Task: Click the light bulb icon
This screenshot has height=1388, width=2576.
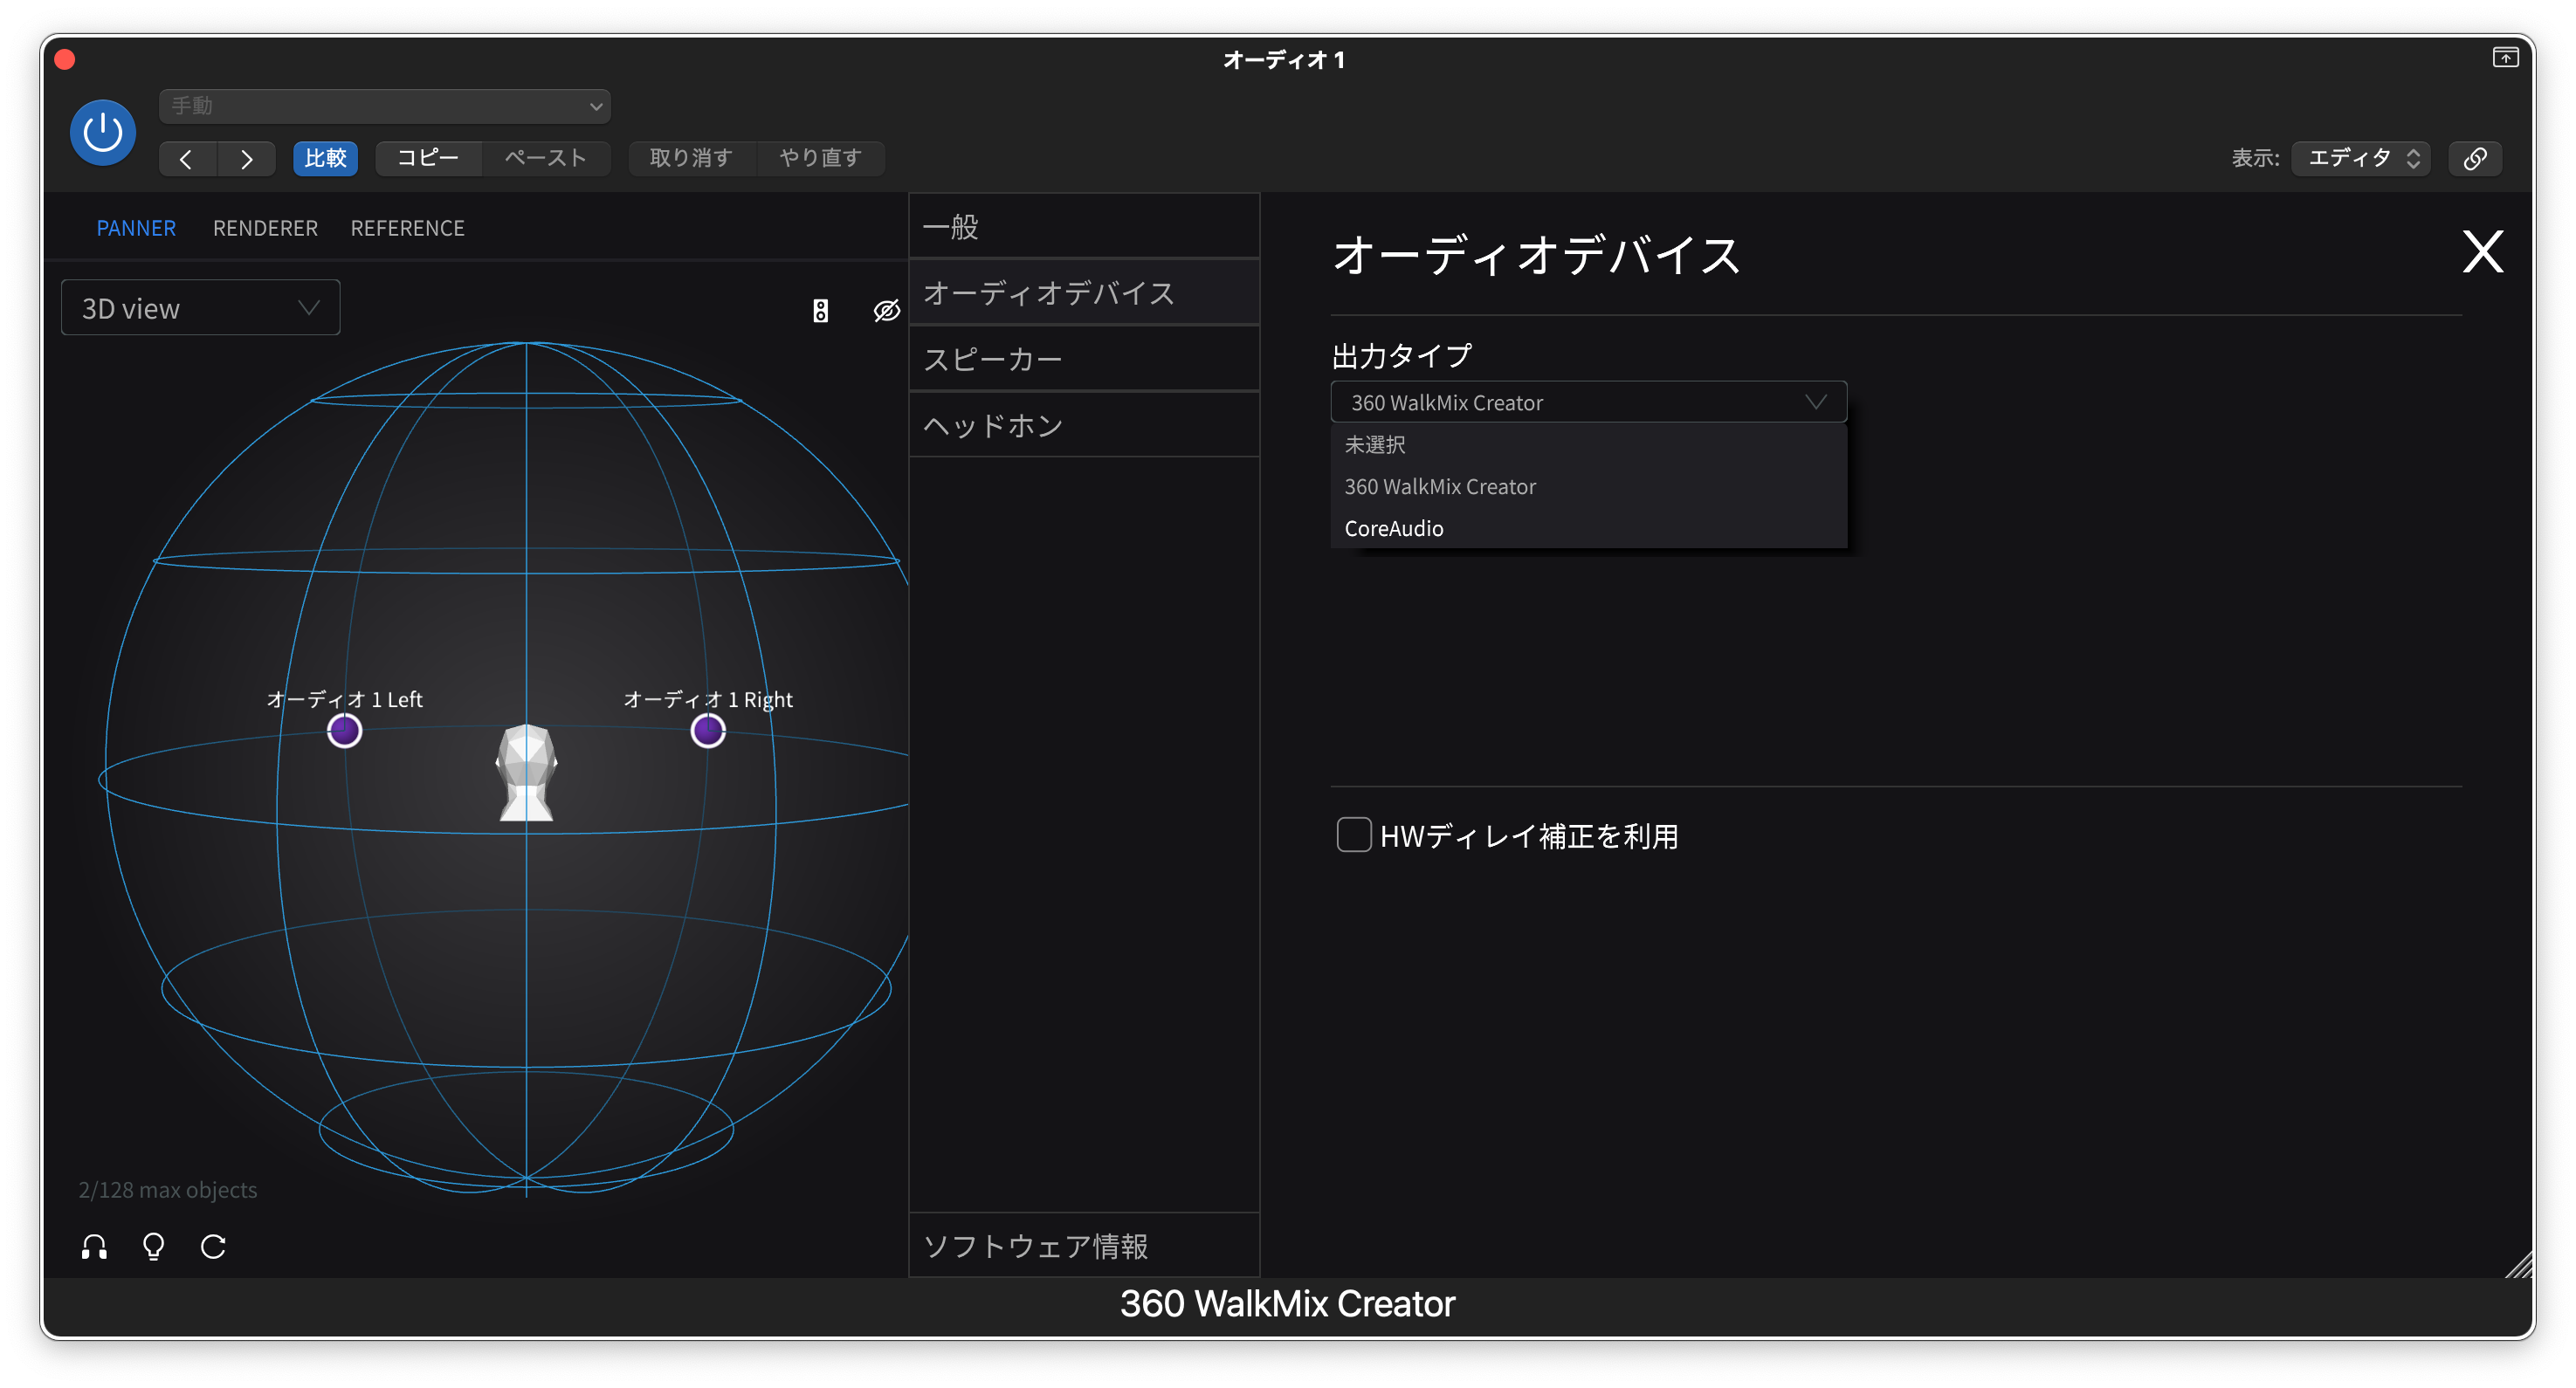Action: pyautogui.click(x=154, y=1247)
